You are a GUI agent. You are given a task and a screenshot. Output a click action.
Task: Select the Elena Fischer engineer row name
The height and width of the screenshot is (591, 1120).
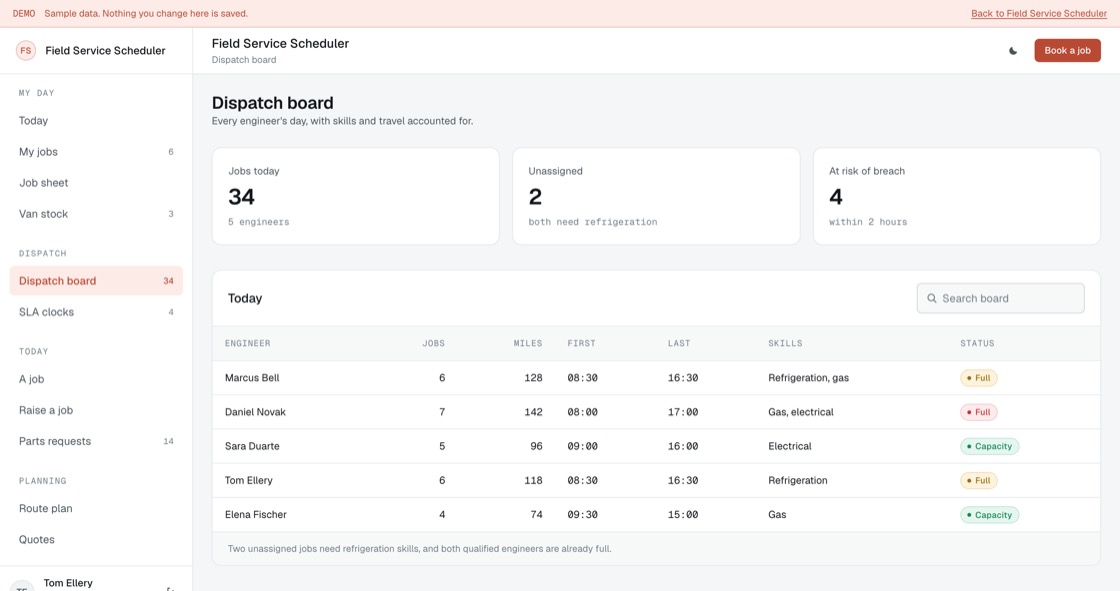click(x=256, y=515)
